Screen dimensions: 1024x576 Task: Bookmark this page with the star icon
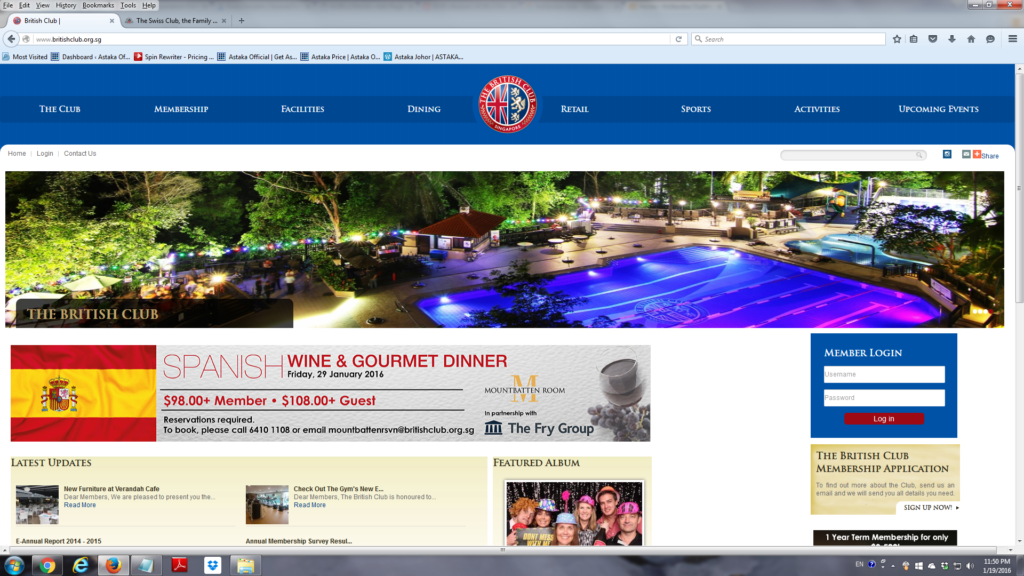tap(897, 39)
